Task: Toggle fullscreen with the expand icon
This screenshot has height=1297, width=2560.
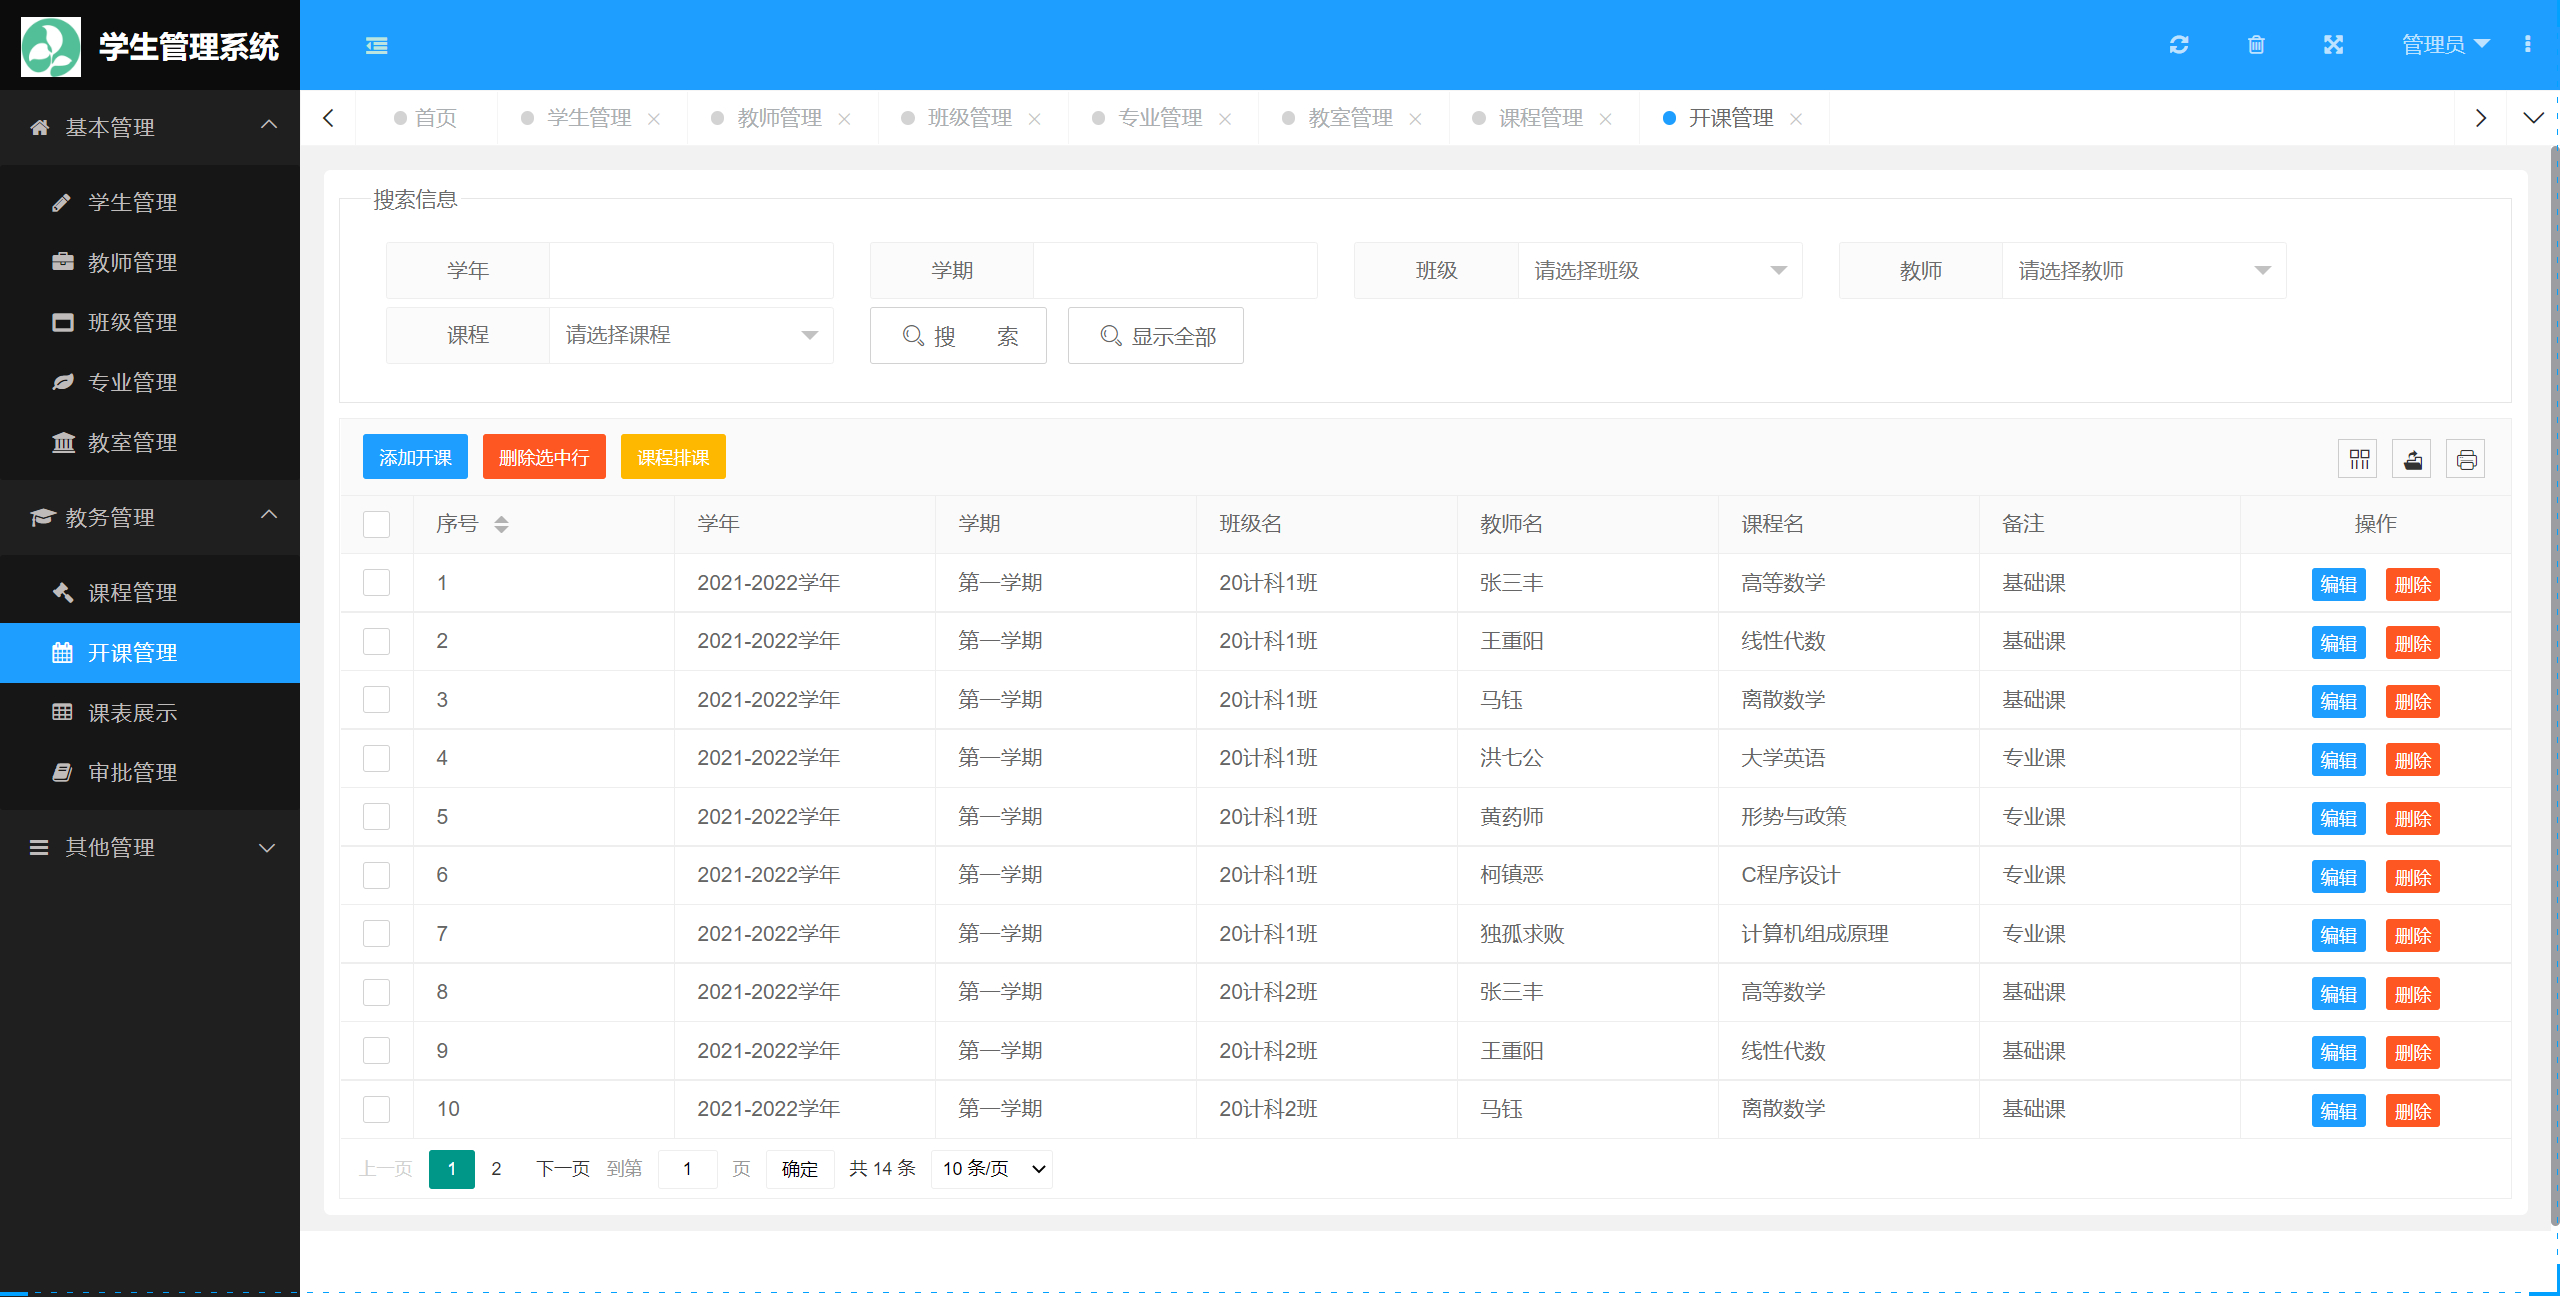Action: coord(2333,45)
